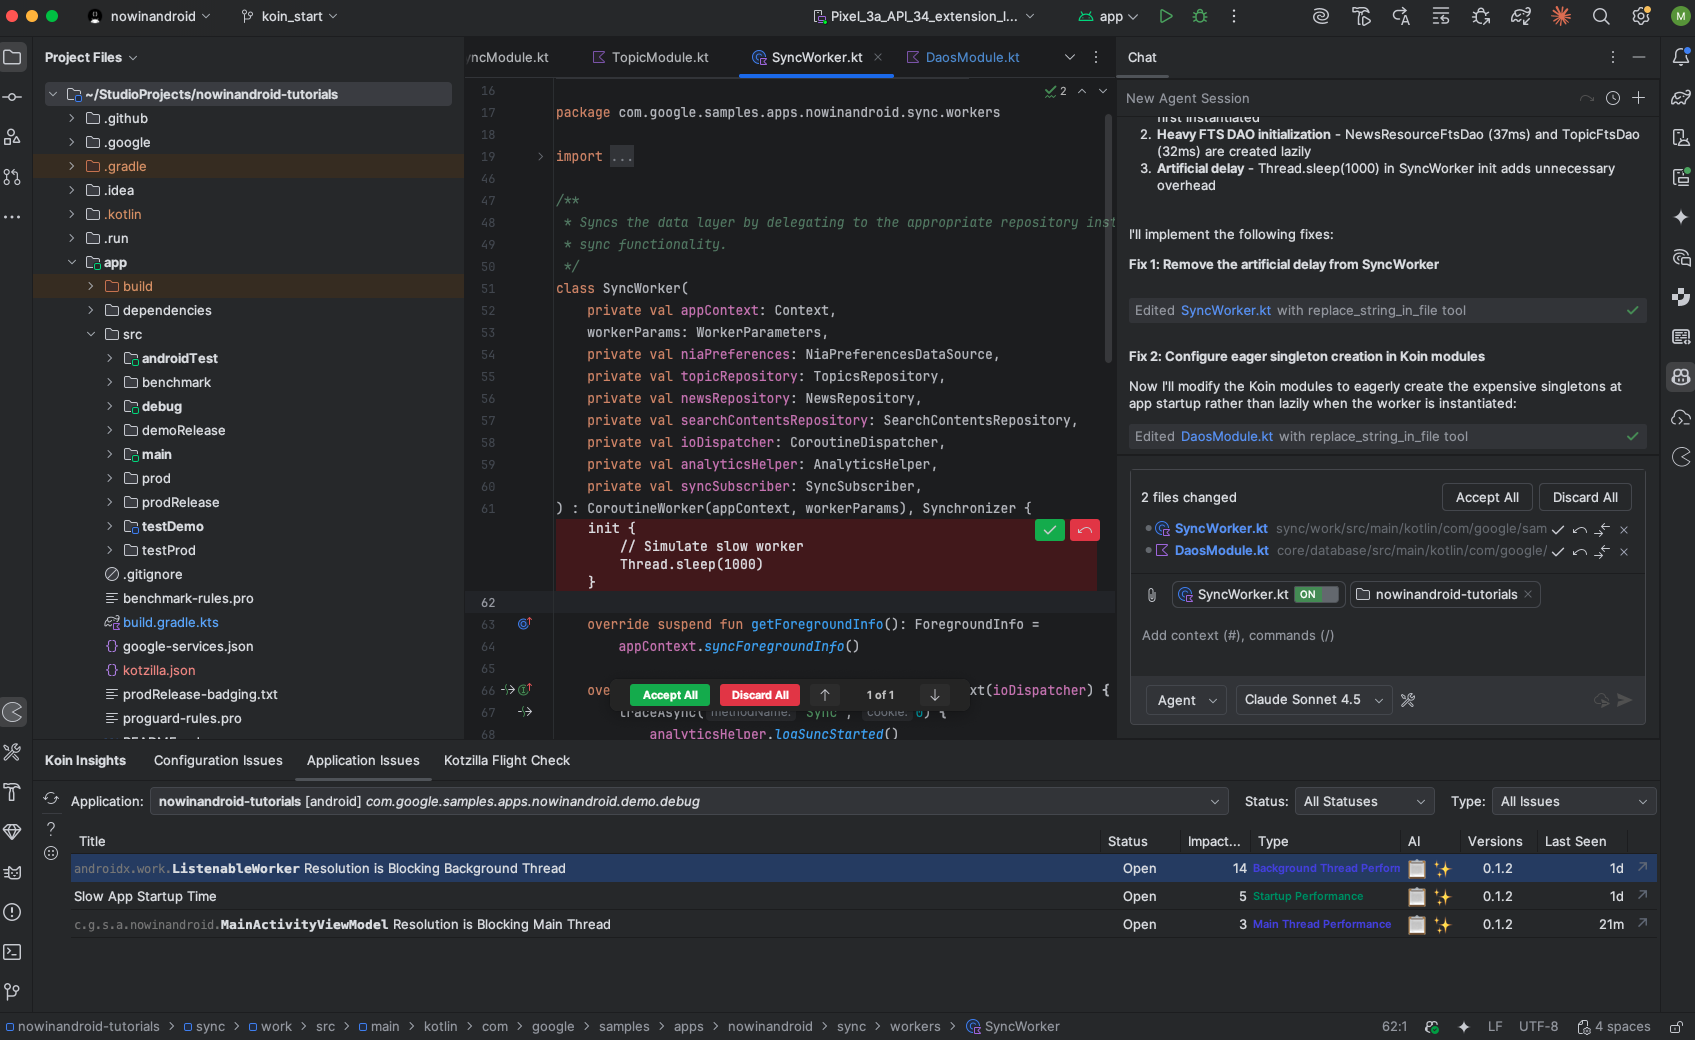Click Accept All in files changed panel

pyautogui.click(x=1487, y=497)
